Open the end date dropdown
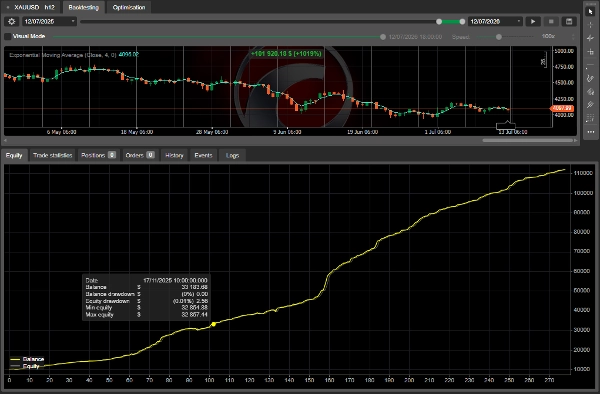600x394 pixels. click(495, 21)
